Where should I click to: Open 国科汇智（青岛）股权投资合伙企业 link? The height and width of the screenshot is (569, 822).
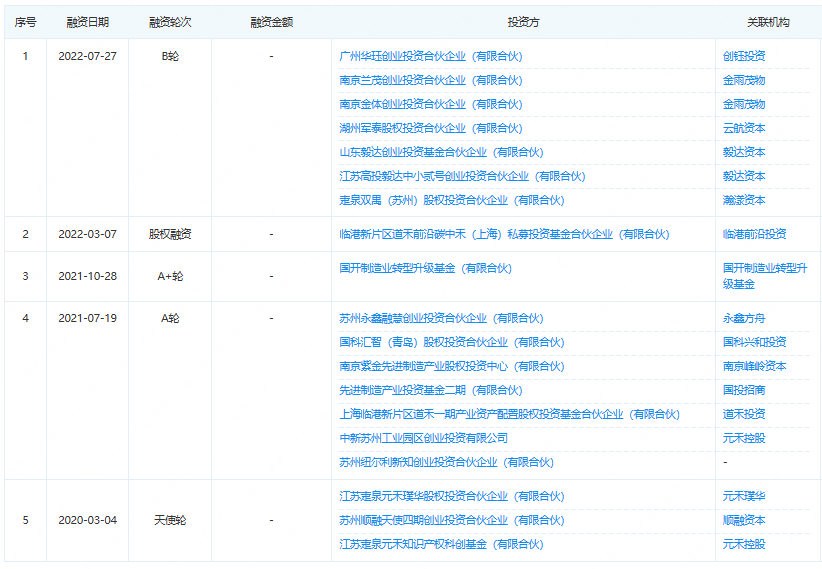tap(451, 342)
